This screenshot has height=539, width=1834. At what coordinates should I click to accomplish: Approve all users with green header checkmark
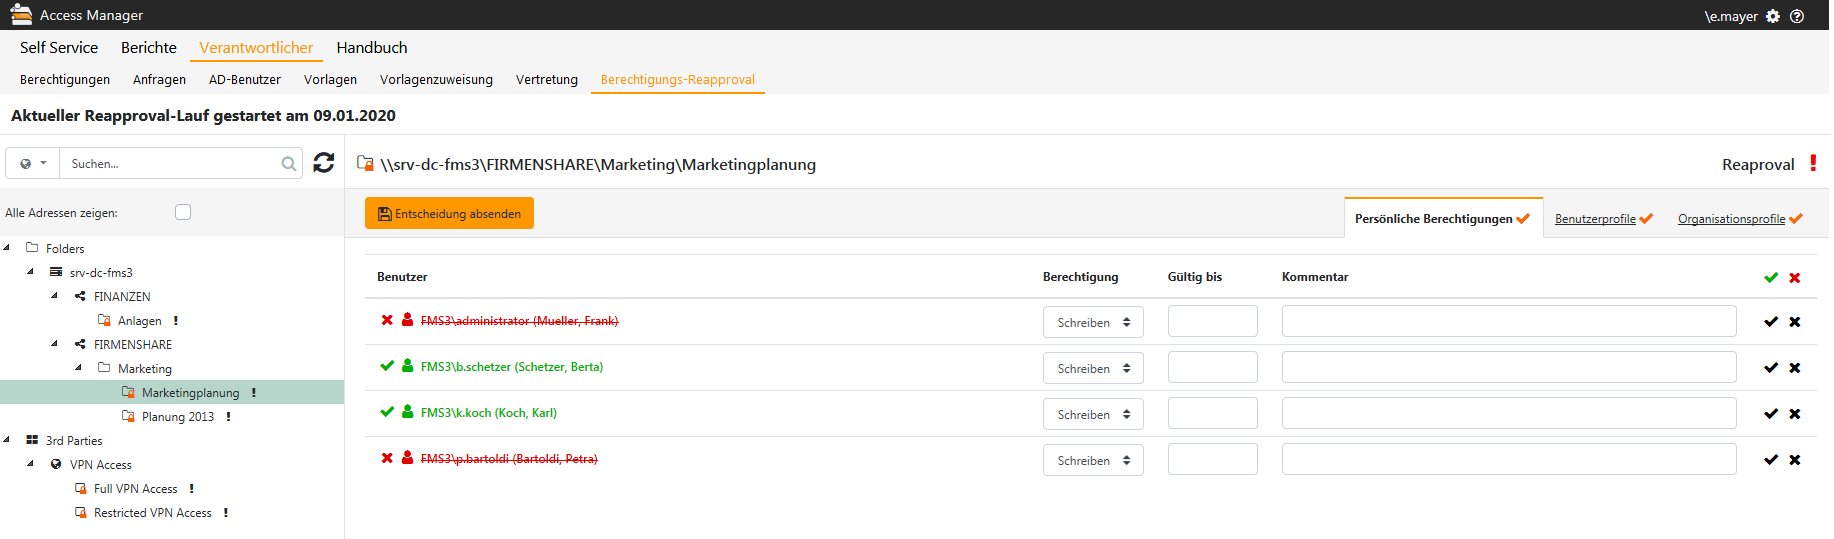point(1771,278)
